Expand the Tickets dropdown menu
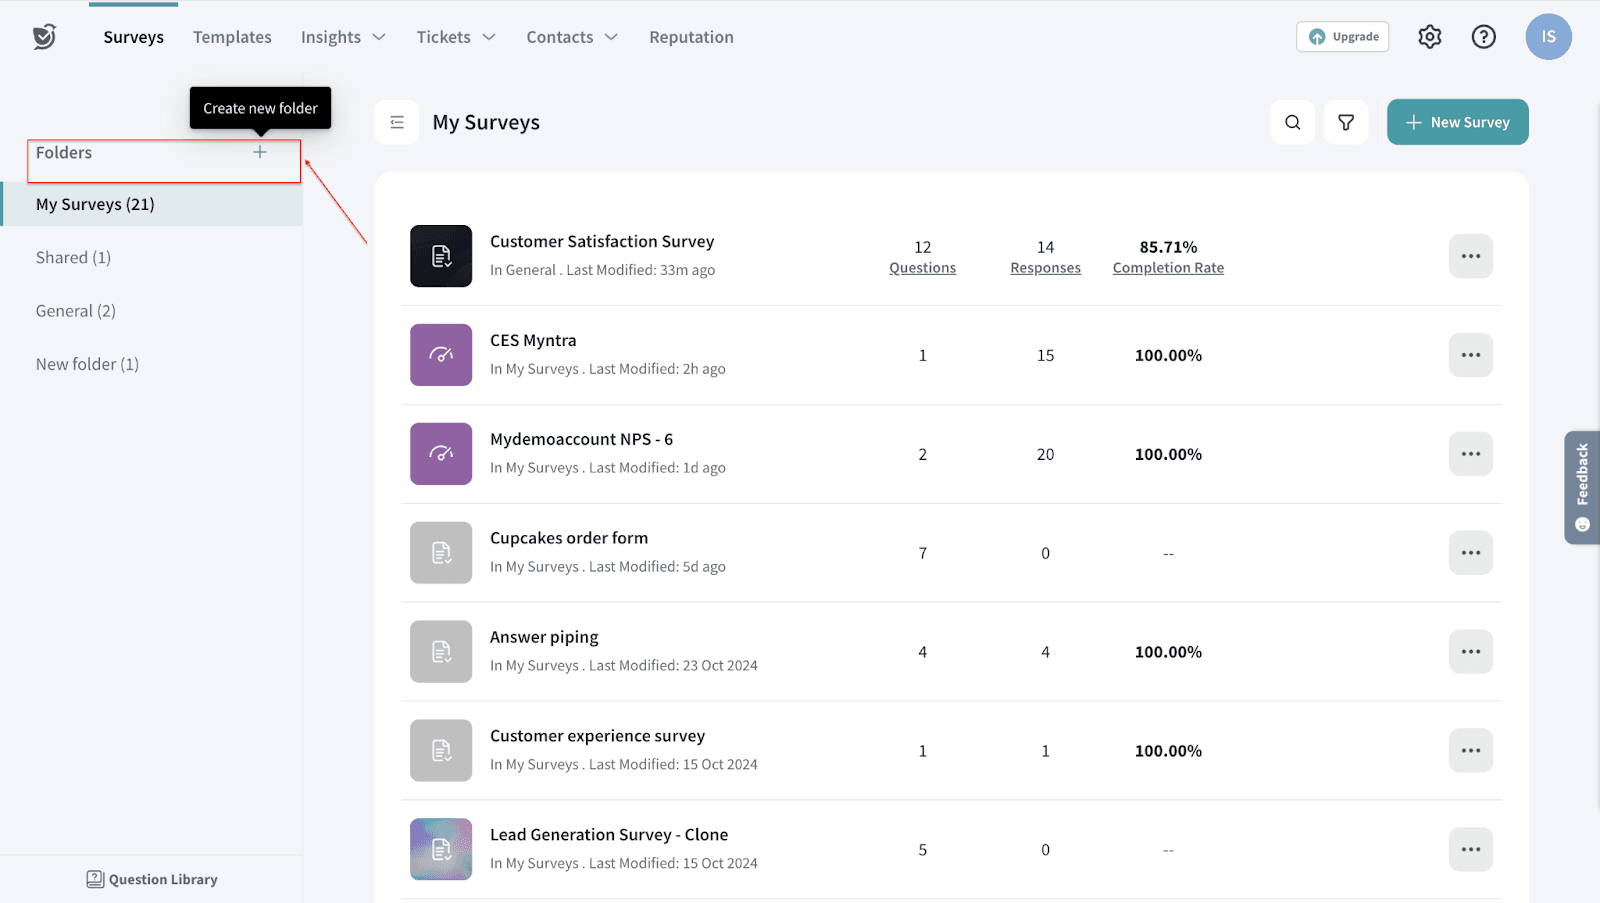Screen dimensions: 1600x903 tap(456, 37)
